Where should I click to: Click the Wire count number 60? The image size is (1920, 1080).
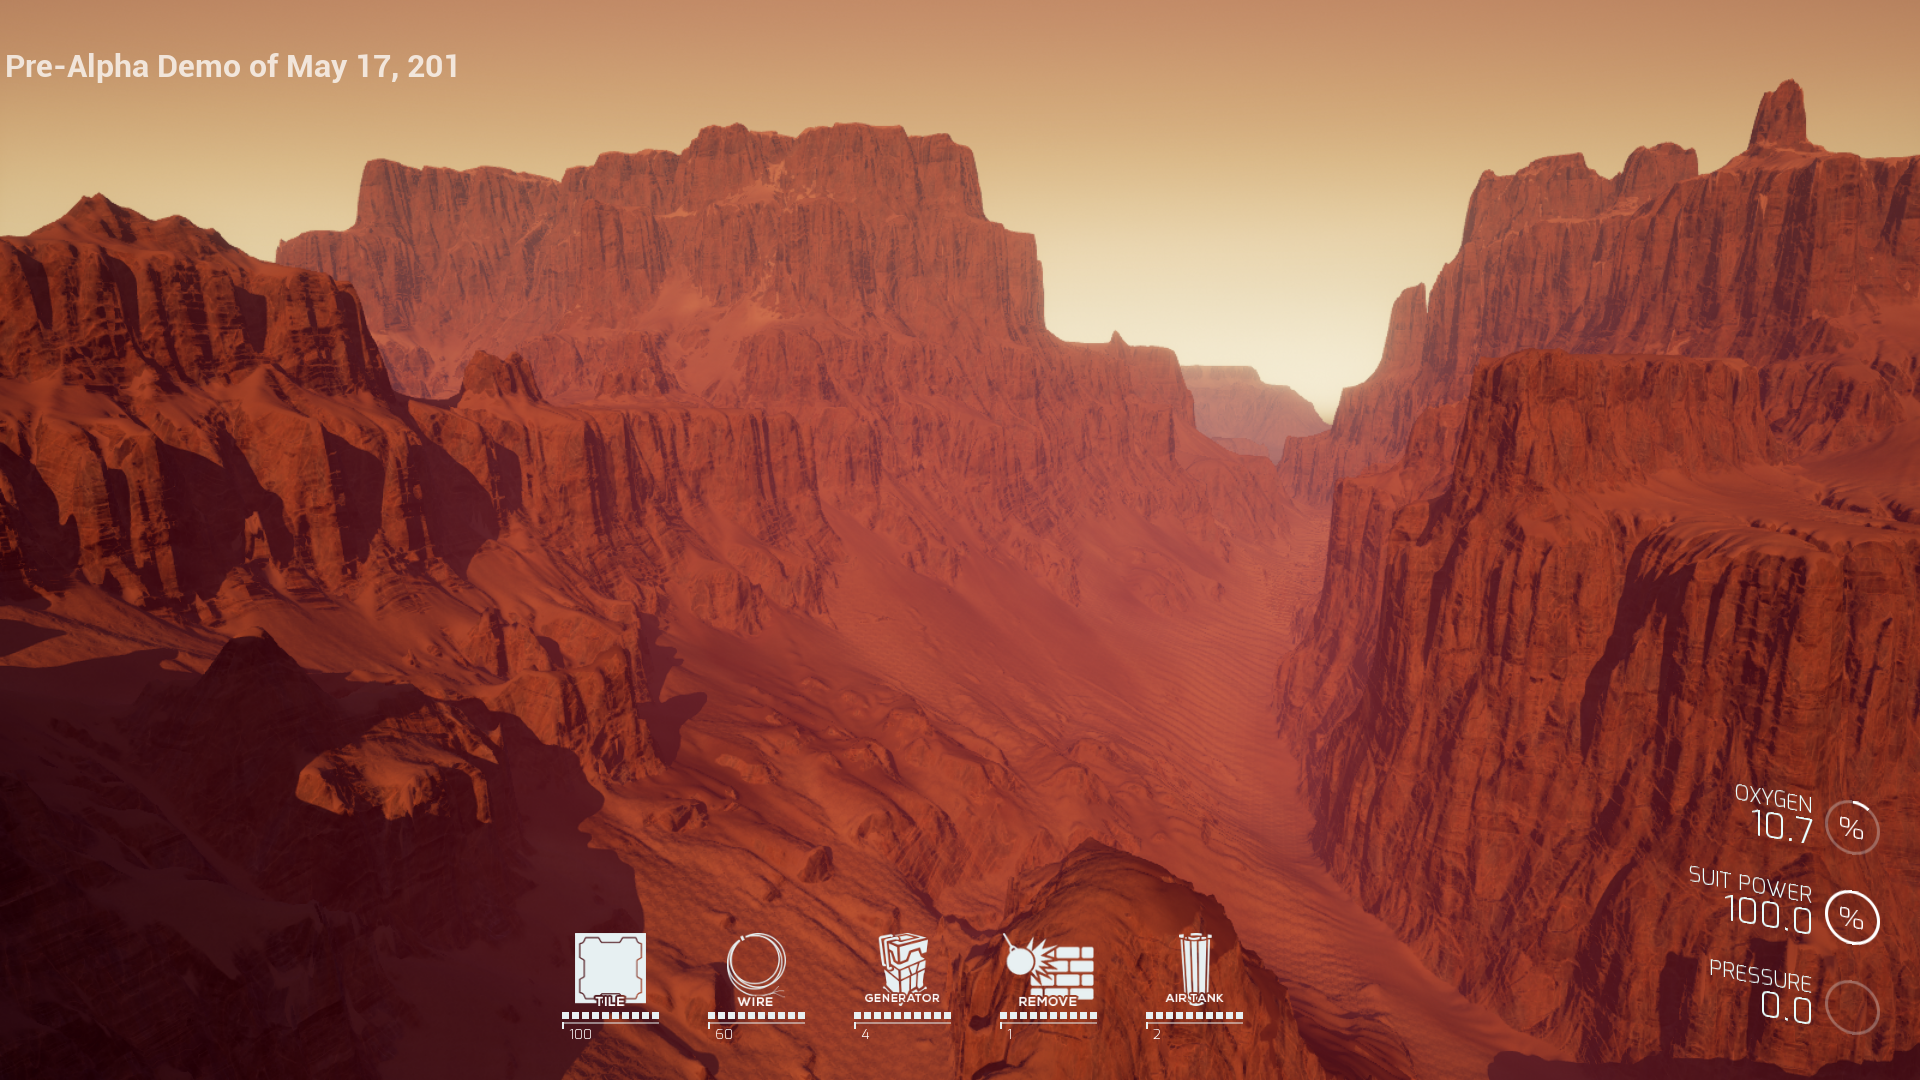tap(724, 1035)
